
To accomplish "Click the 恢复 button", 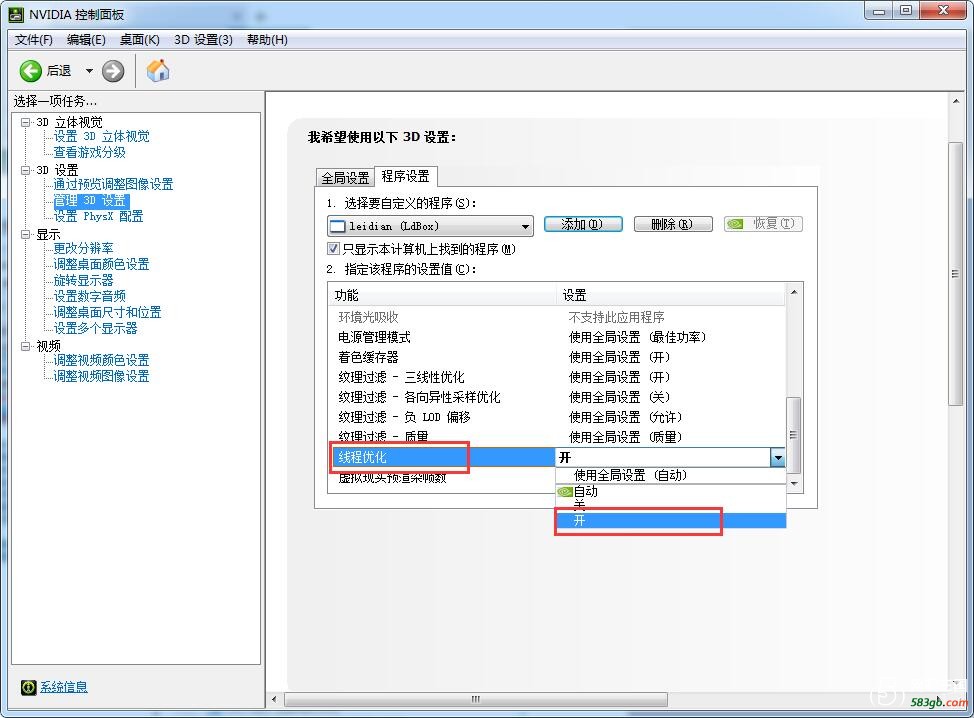I will click(x=763, y=224).
